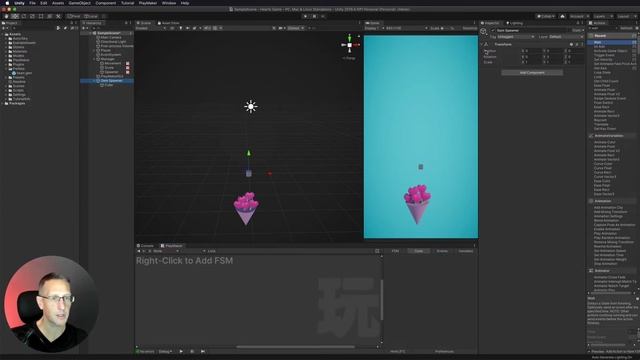
Task: Open the Layers dropdown in top toolbar
Action: click(x=603, y=16)
